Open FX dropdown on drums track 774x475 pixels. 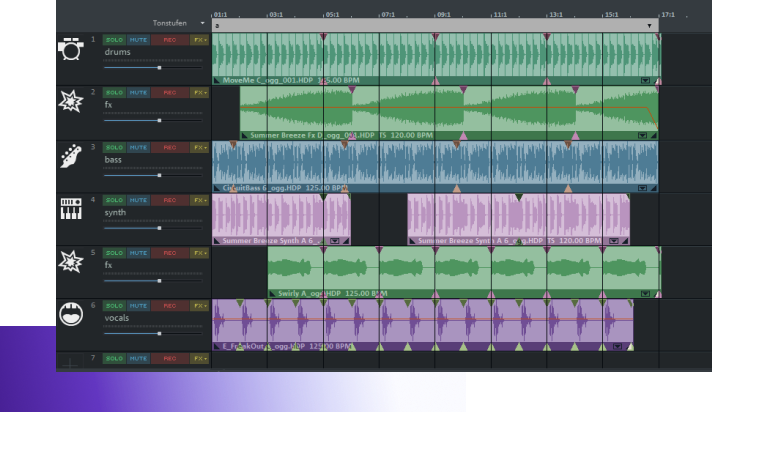click(199, 40)
